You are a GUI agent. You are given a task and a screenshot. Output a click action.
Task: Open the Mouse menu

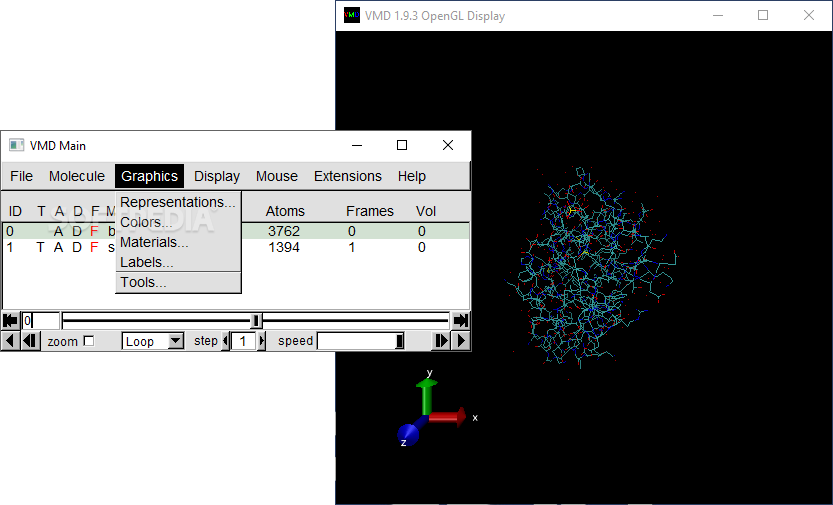coord(277,176)
